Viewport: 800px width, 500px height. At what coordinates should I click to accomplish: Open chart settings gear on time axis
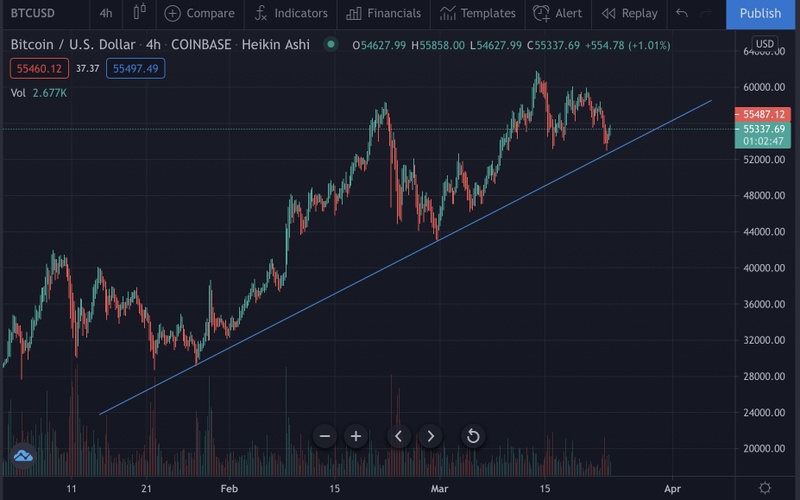pos(765,487)
